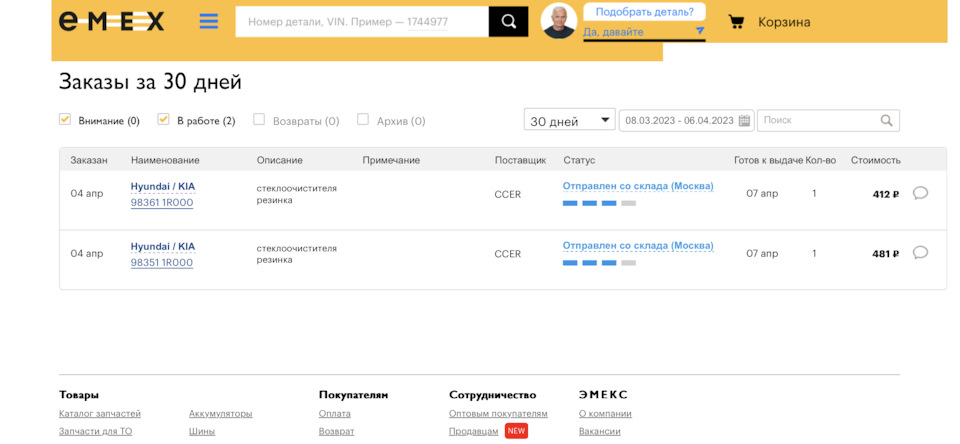Focus the part number search field

click(362, 21)
